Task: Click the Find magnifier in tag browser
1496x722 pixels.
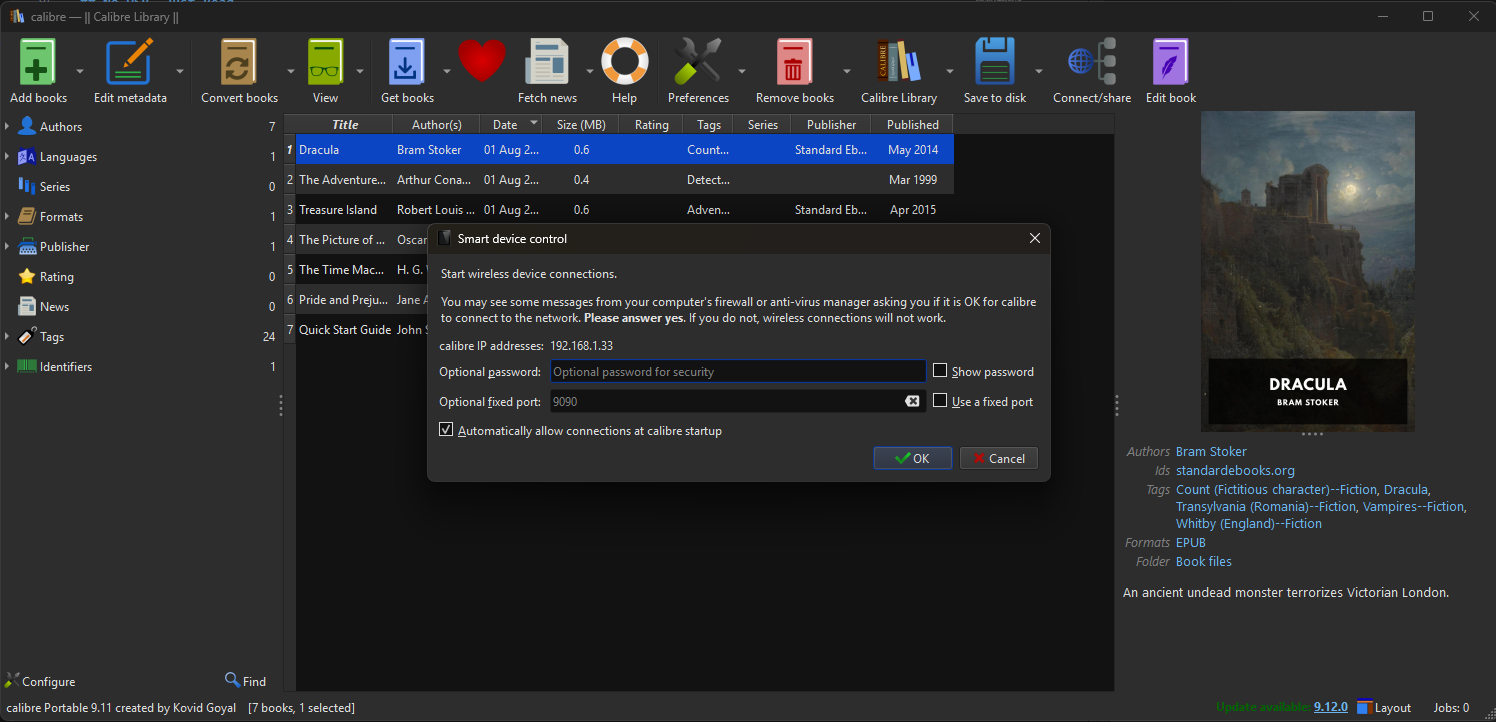Action: point(232,680)
